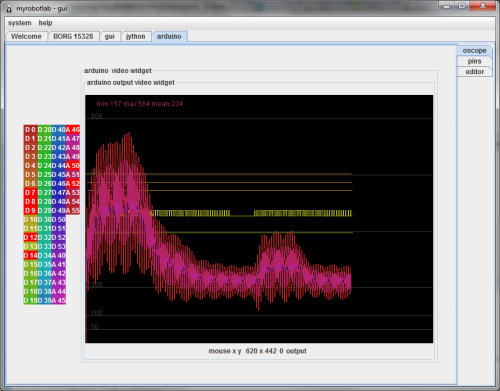
Task: Open the system menu
Action: click(x=19, y=23)
